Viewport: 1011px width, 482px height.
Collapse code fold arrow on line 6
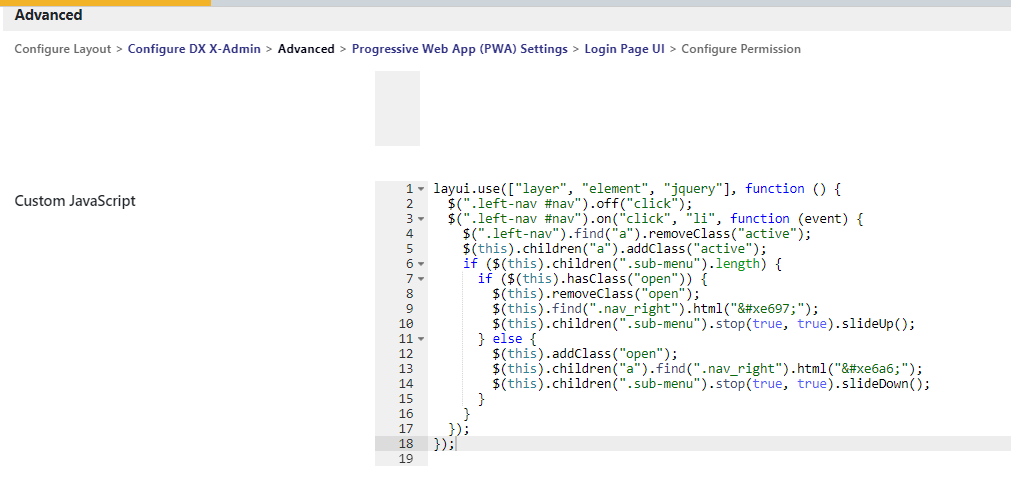pos(421,264)
